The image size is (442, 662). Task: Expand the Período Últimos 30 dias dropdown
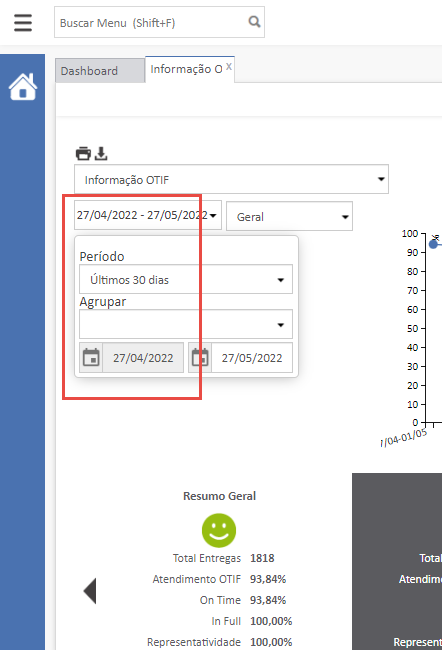(186, 279)
